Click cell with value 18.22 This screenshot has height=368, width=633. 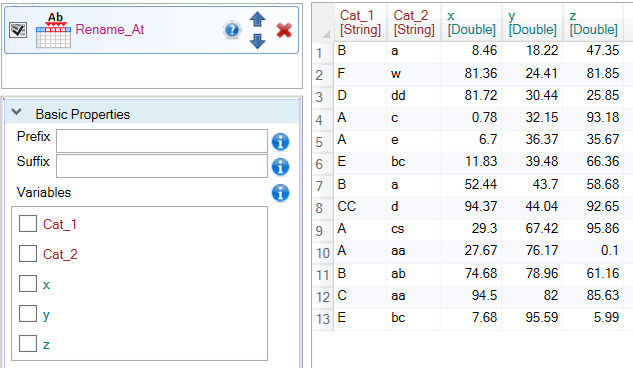532,51
